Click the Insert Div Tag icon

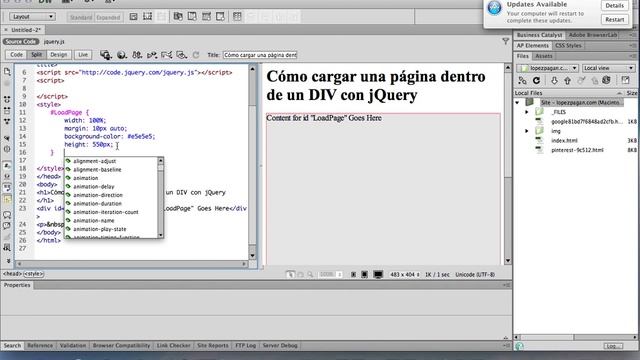[133, 17]
